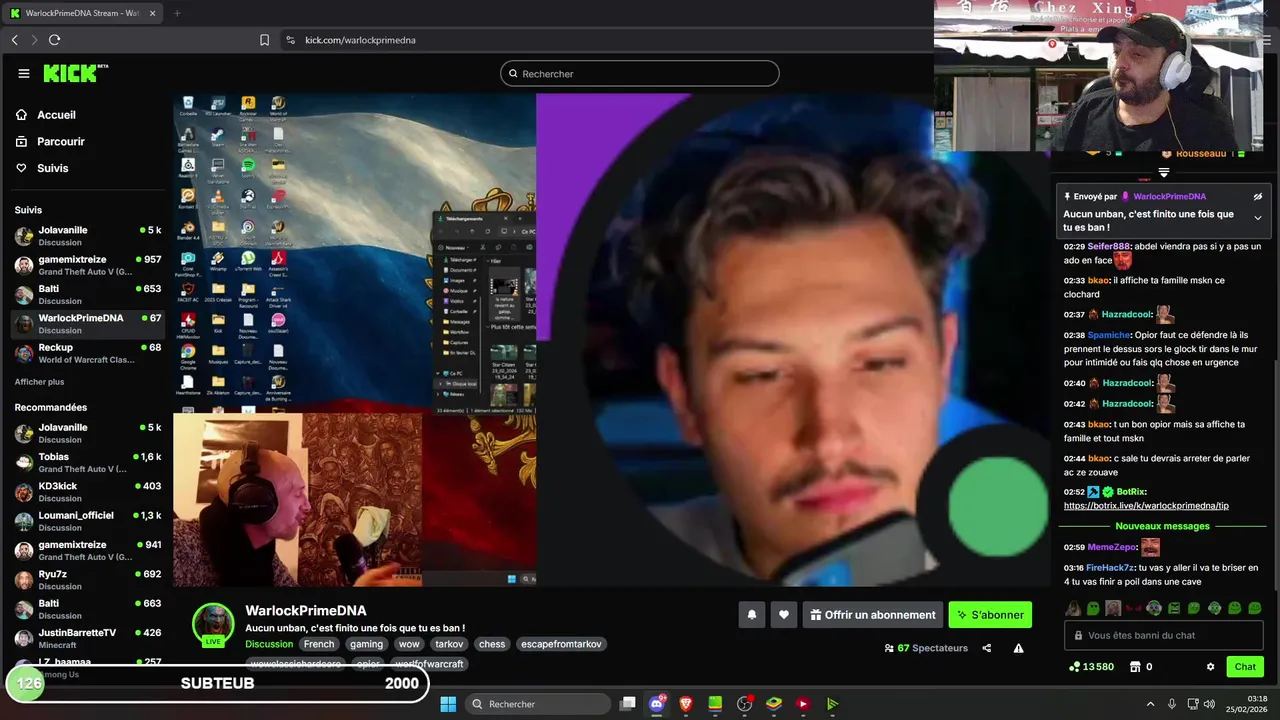This screenshot has width=1280, height=720.
Task: Click the streamer's LIVE avatar
Action: click(x=213, y=625)
